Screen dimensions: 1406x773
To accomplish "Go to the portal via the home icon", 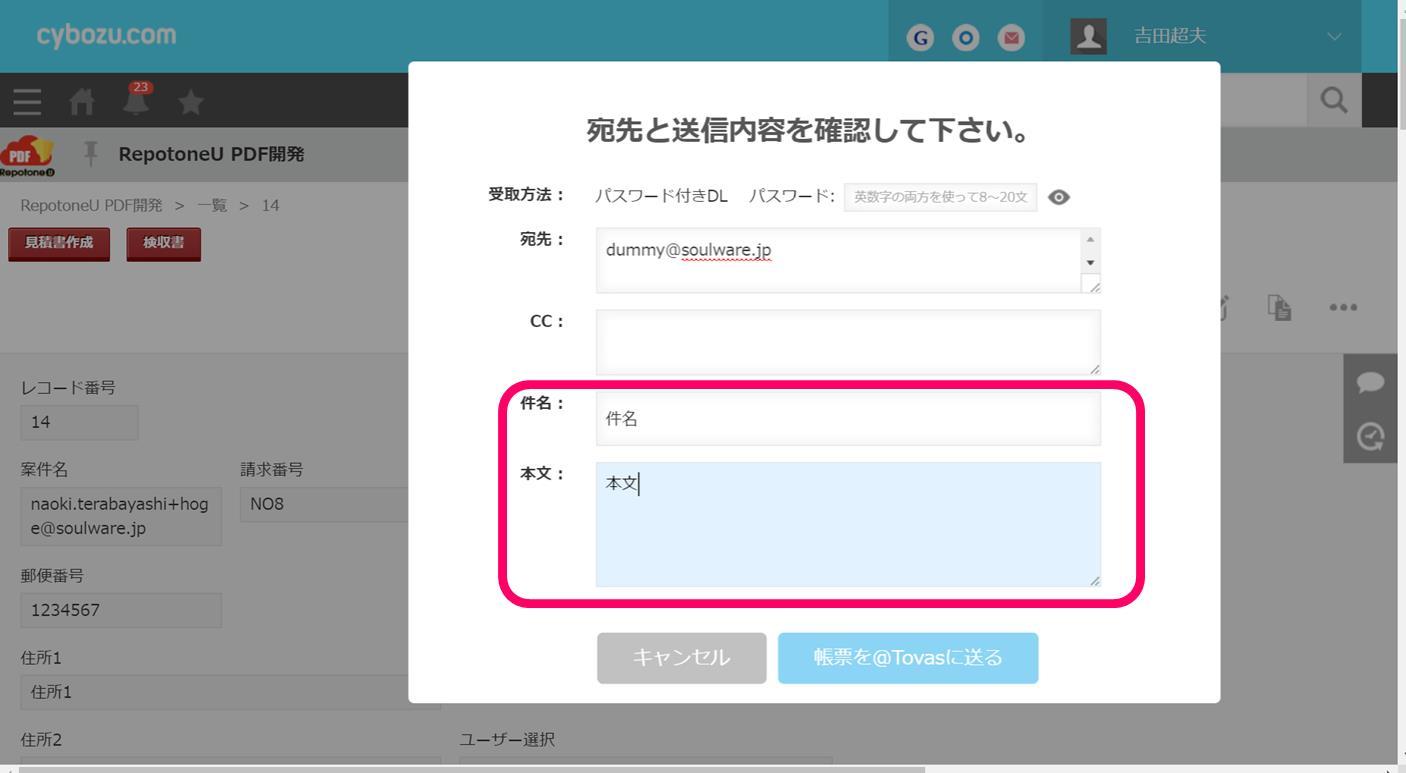I will [81, 101].
